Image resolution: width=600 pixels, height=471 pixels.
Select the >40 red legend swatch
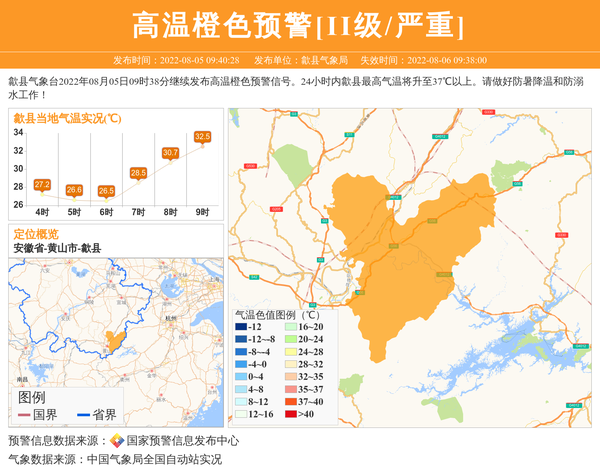point(288,414)
